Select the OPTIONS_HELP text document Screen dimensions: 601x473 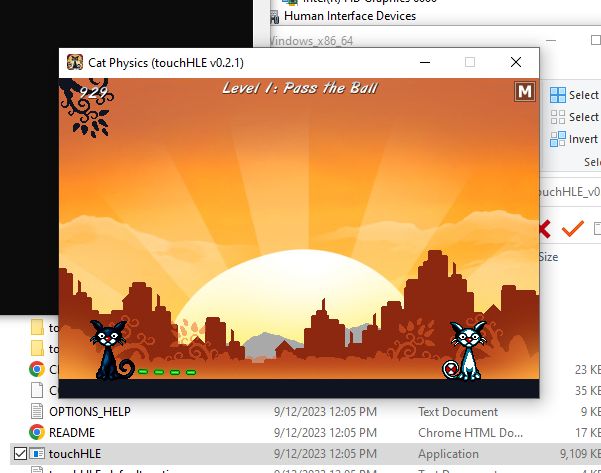(90, 412)
